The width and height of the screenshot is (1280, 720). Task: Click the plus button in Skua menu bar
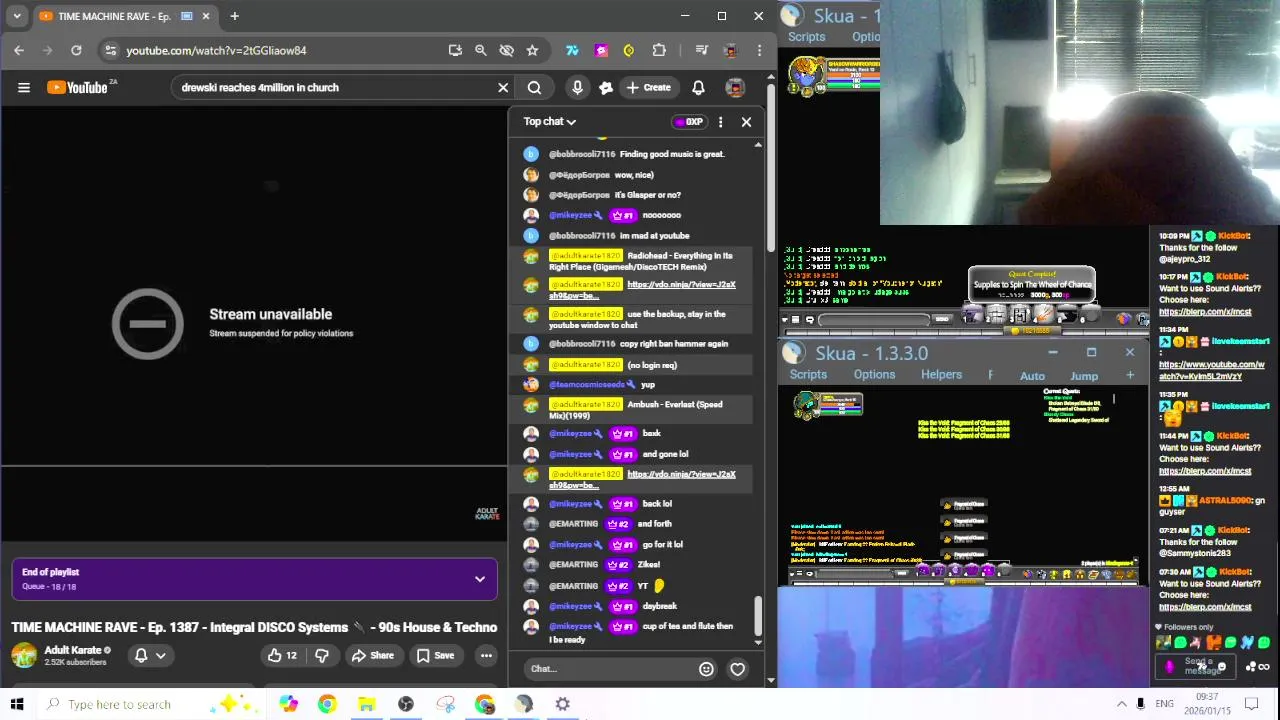click(x=1130, y=375)
